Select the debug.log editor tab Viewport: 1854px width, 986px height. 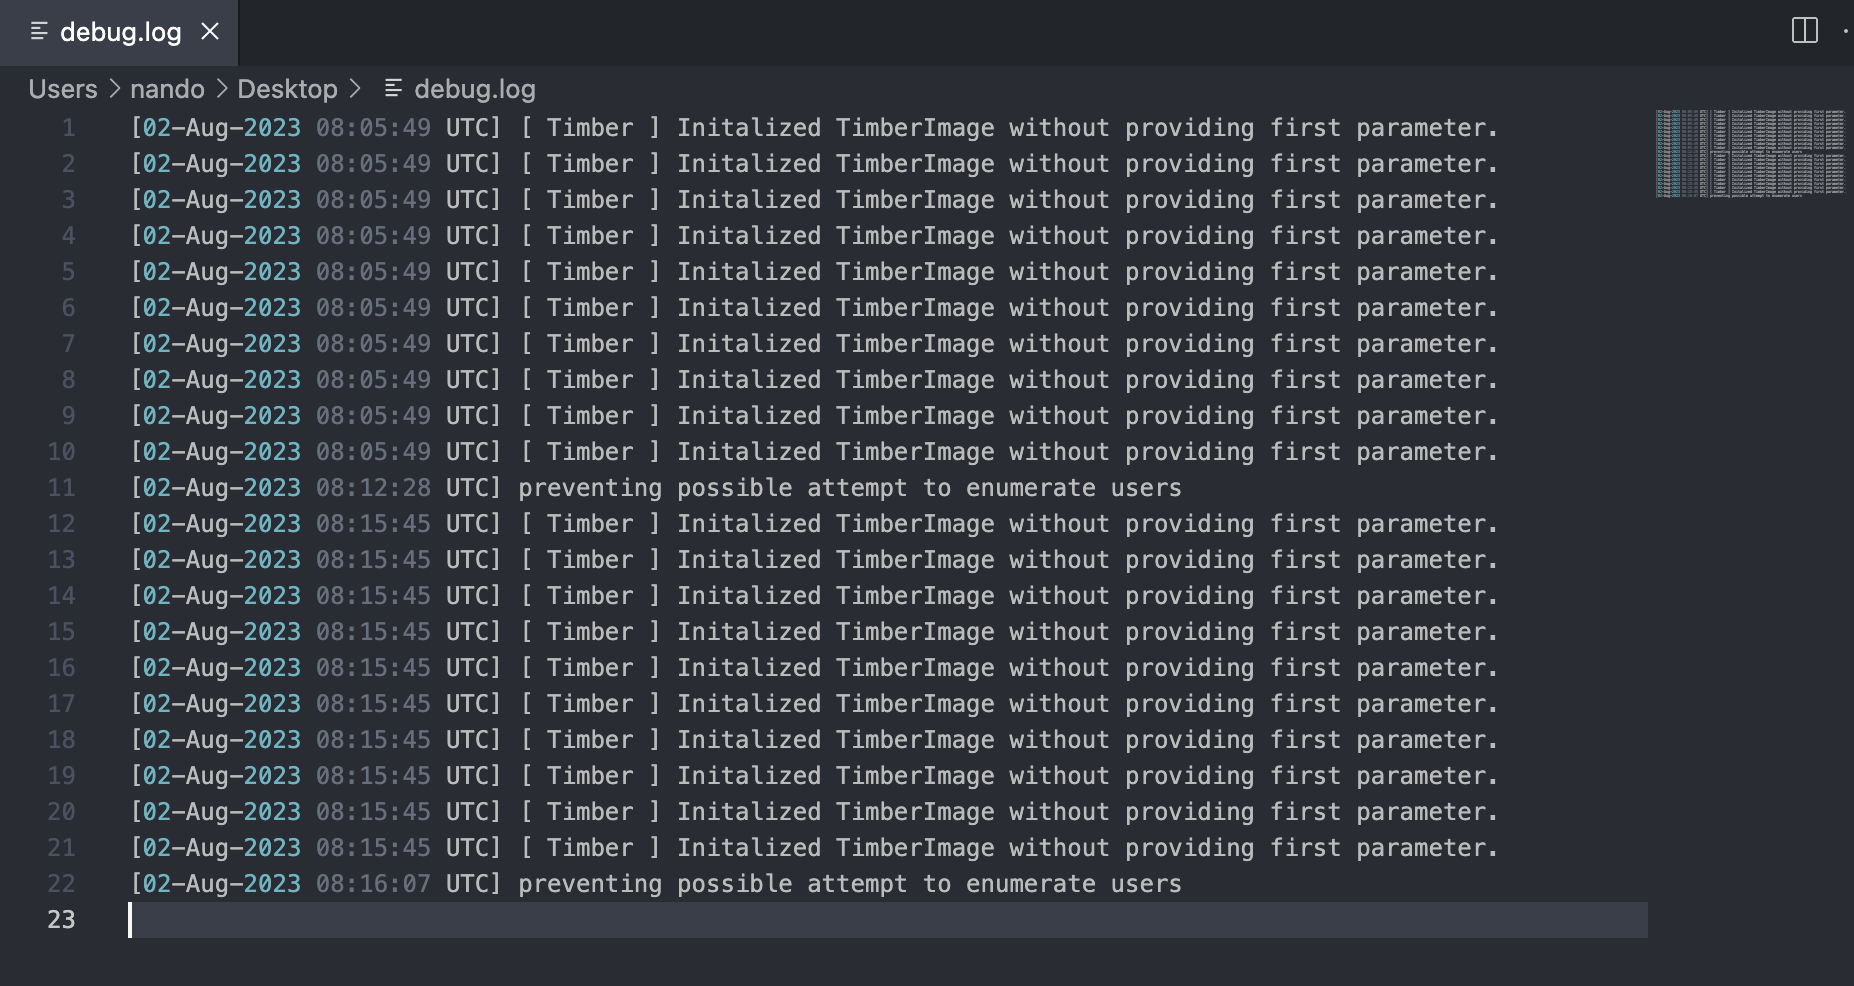[119, 32]
